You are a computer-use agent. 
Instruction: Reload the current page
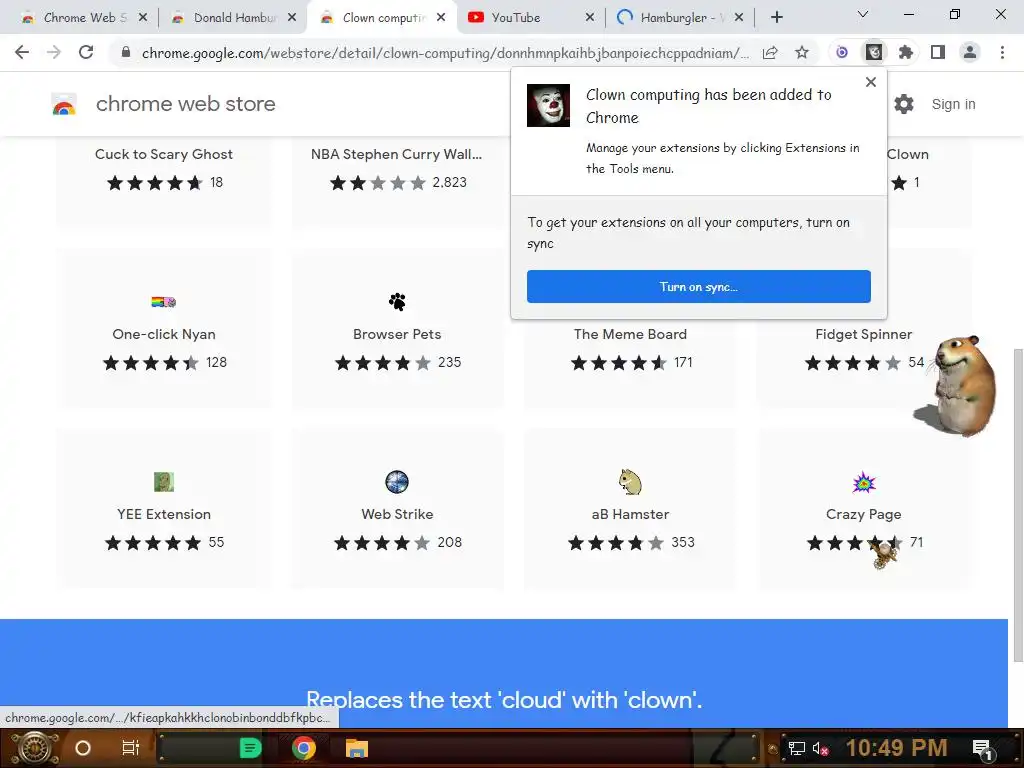(86, 52)
